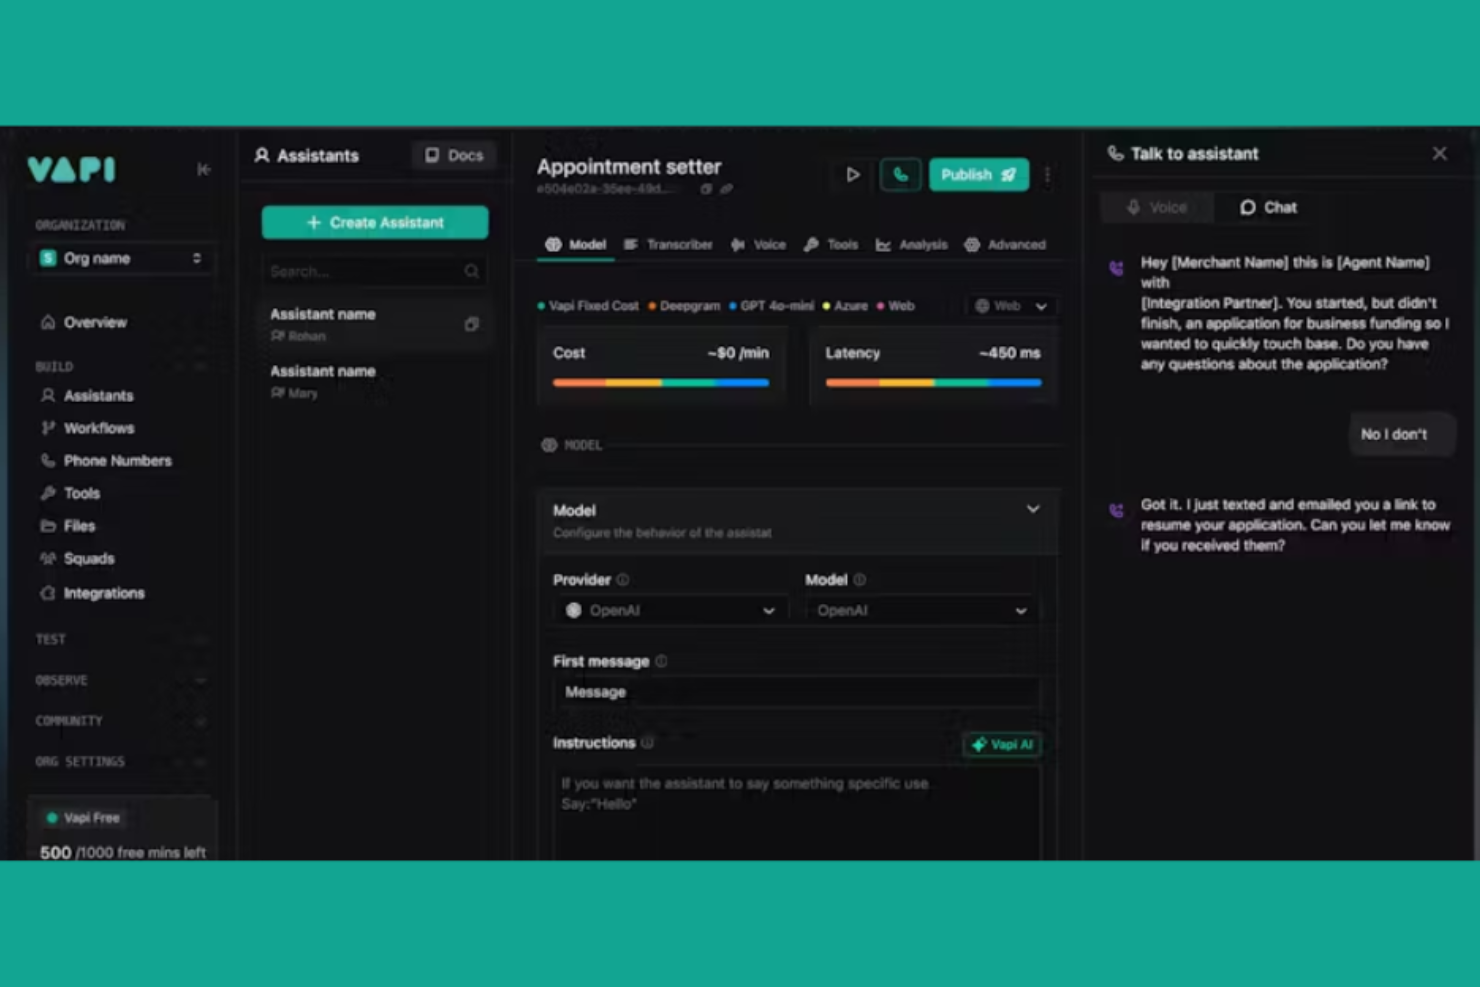Click the search magnifier icon
The width and height of the screenshot is (1480, 987).
tap(471, 271)
